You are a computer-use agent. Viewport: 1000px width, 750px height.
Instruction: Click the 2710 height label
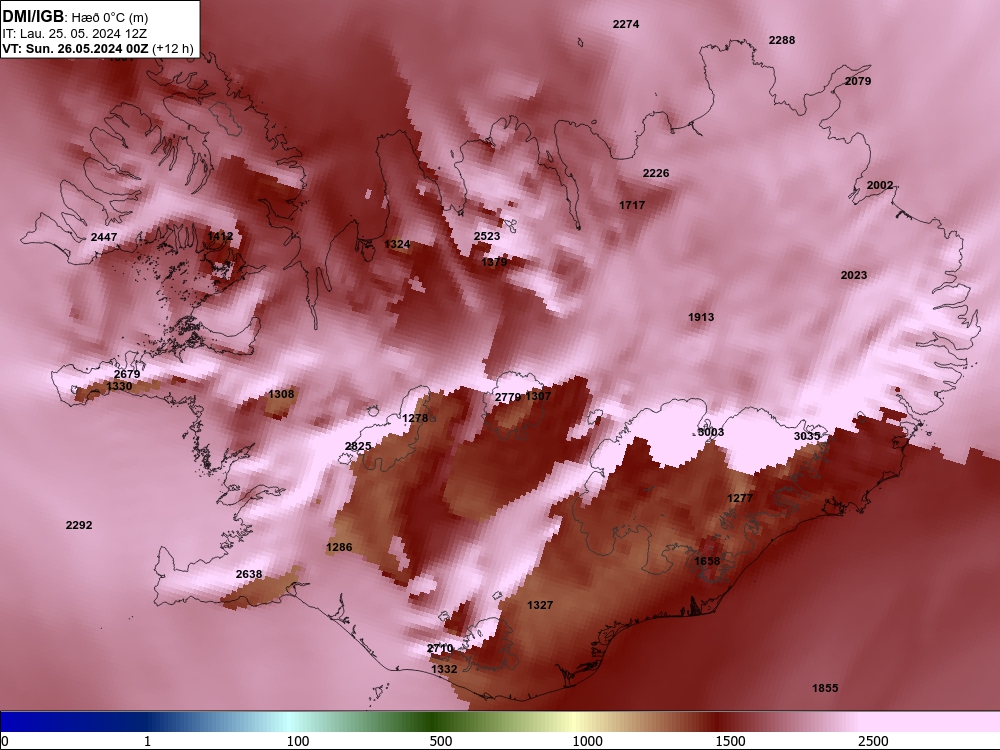[x=440, y=649]
